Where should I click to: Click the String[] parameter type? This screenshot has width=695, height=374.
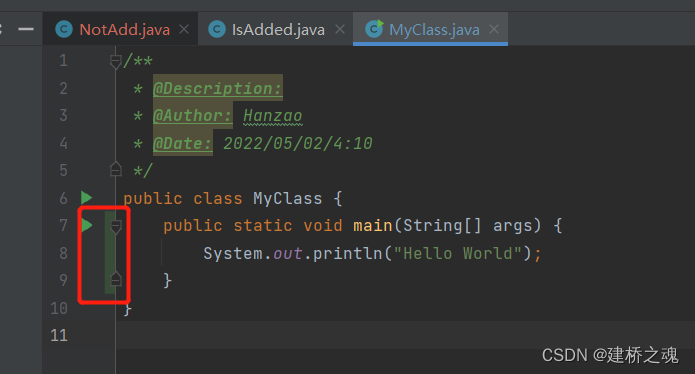pos(442,226)
